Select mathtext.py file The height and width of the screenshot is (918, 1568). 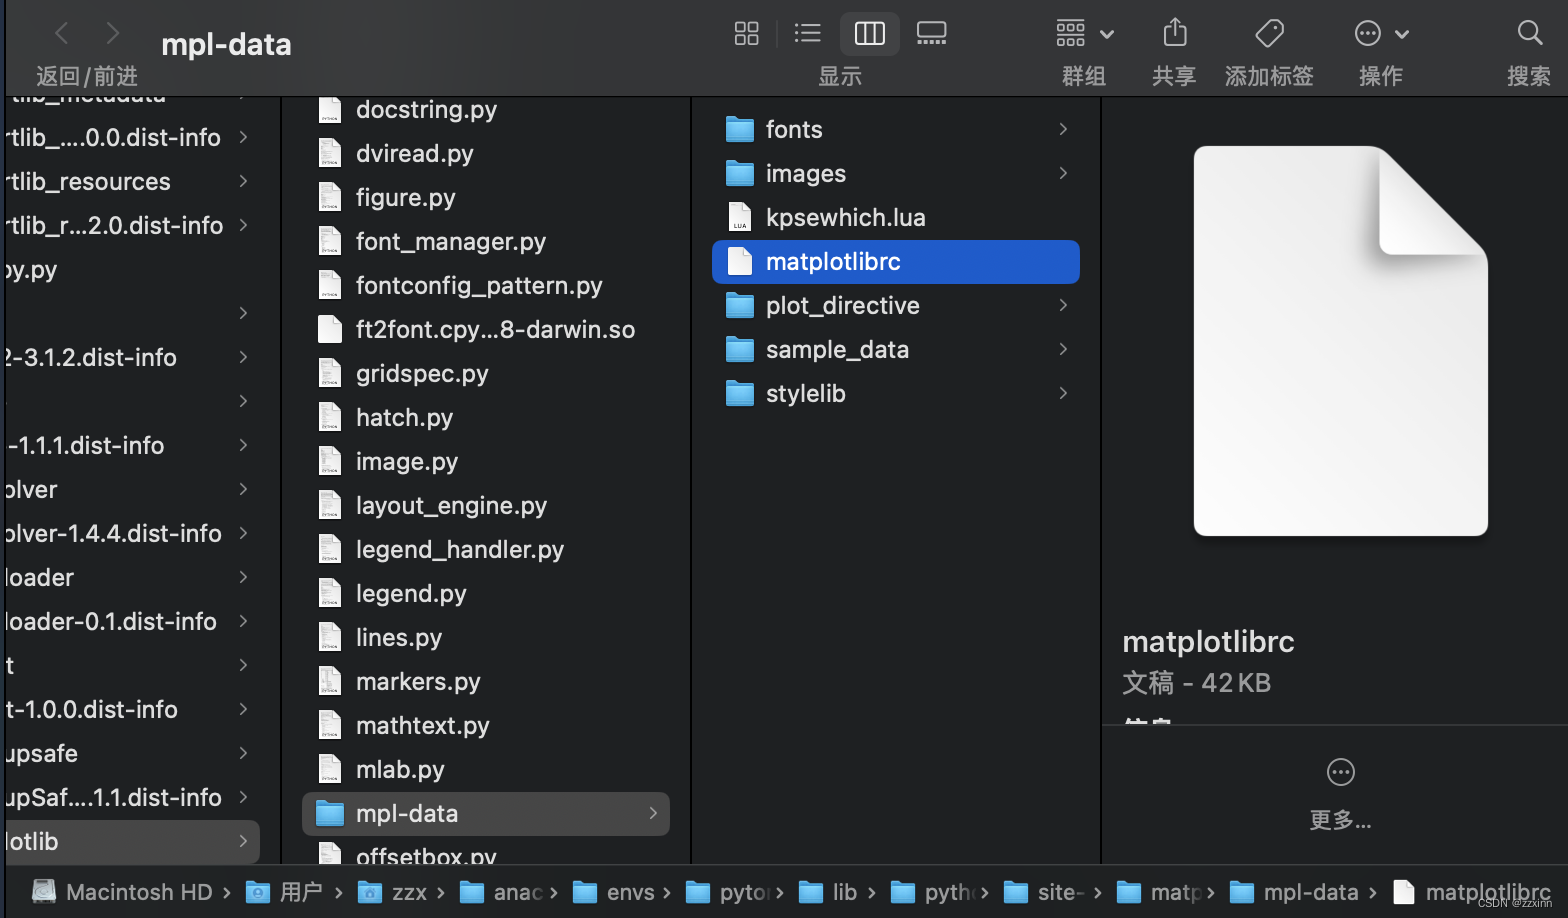[x=486, y=726]
